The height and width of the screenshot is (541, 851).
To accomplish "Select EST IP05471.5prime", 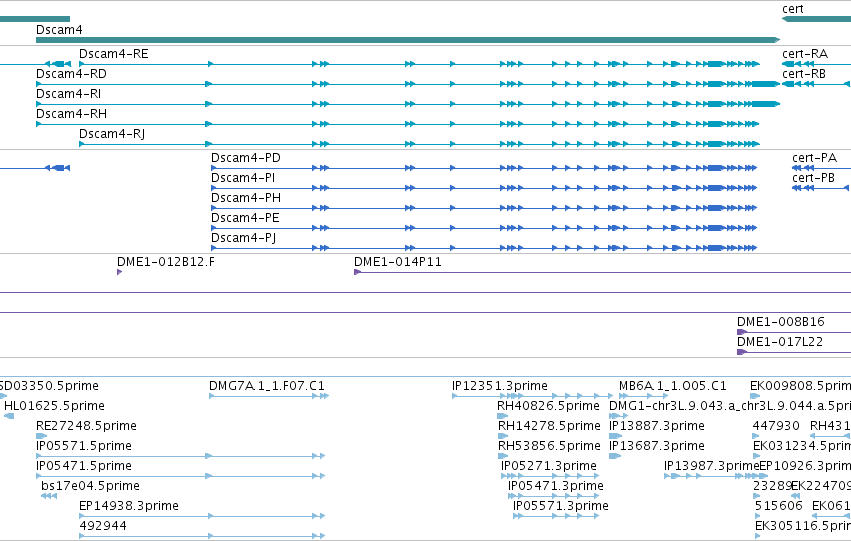I will coord(84,466).
